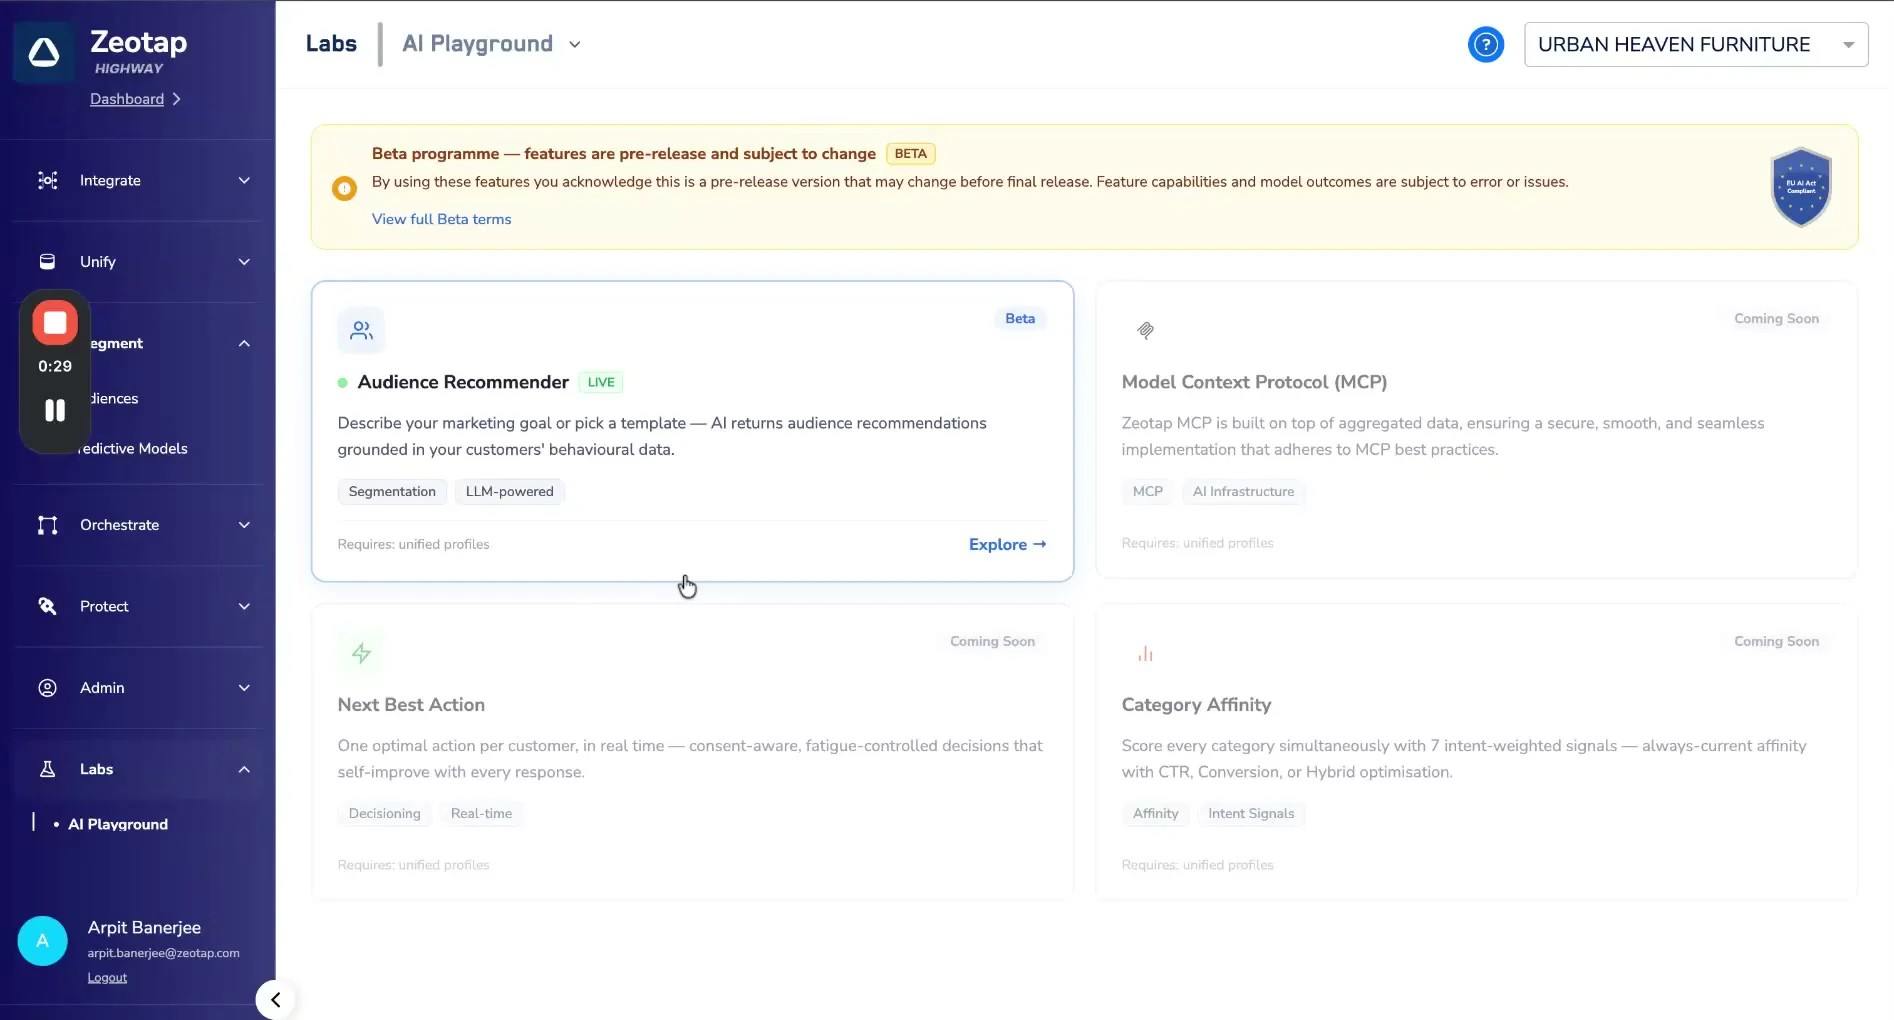Click the Model Context Protocol (MCP) title
The height and width of the screenshot is (1020, 1894).
click(1254, 382)
